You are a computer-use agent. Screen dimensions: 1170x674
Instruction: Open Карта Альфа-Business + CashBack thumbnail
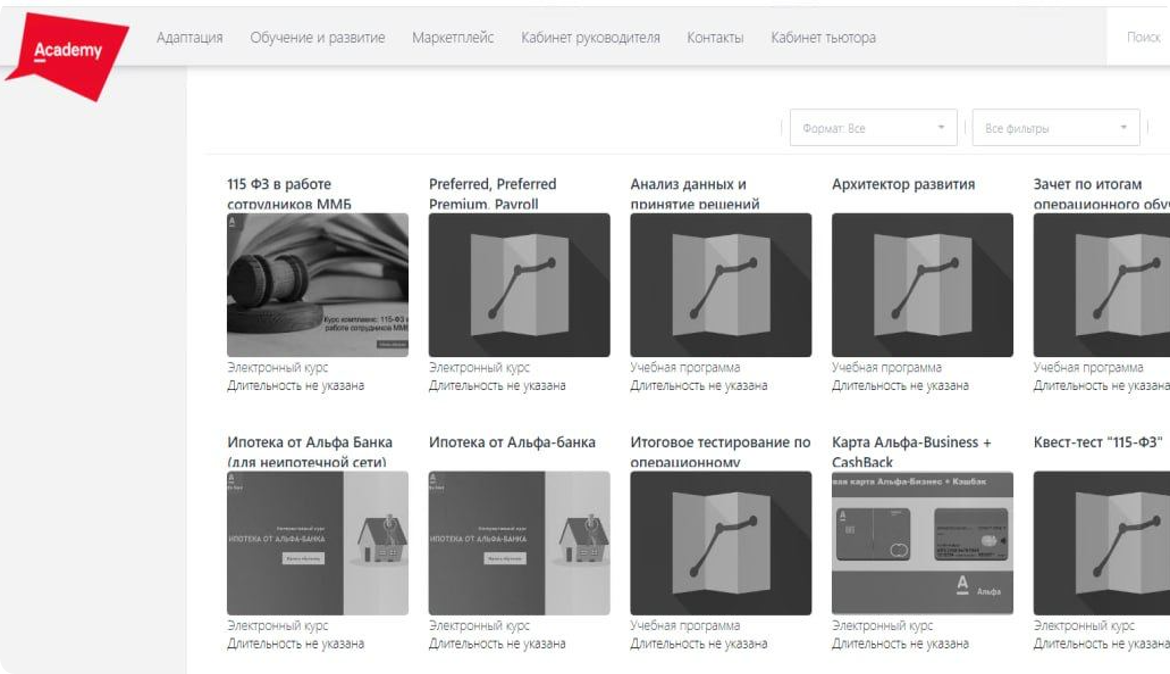922,543
